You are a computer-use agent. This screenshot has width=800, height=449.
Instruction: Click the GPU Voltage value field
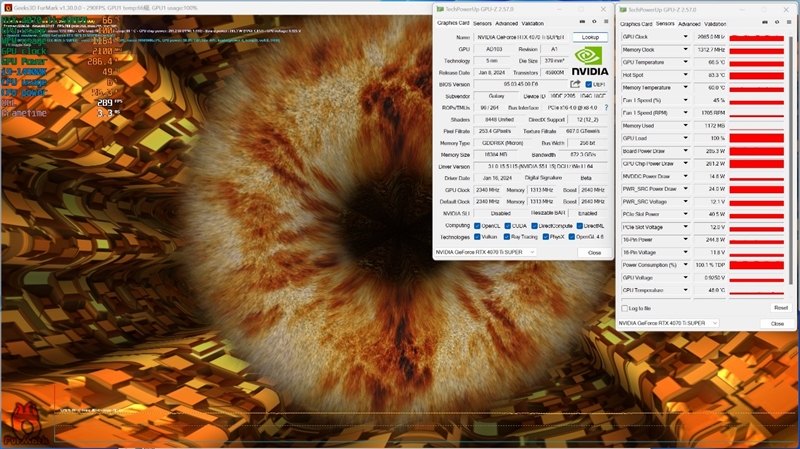point(710,278)
